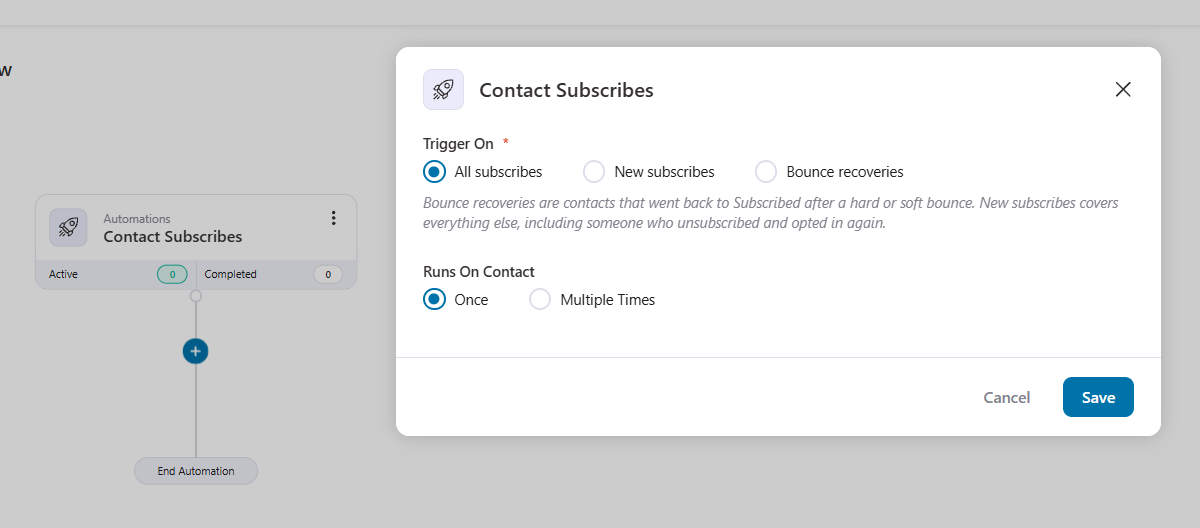This screenshot has height=528, width=1200.
Task: Select the Contact Subscribes node title
Action: tap(173, 237)
